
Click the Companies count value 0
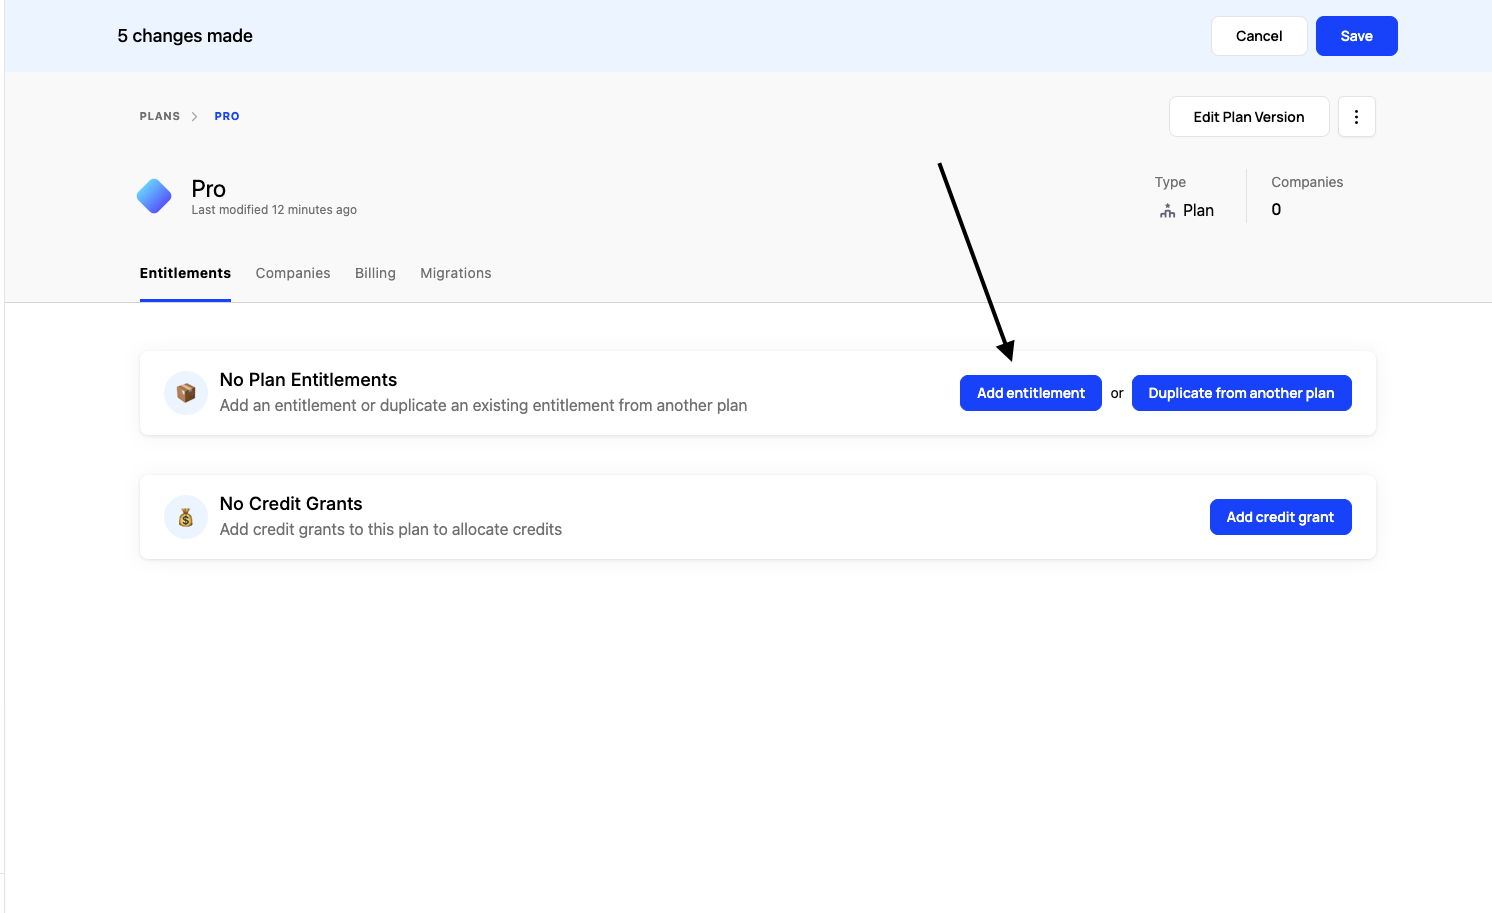[1276, 210]
